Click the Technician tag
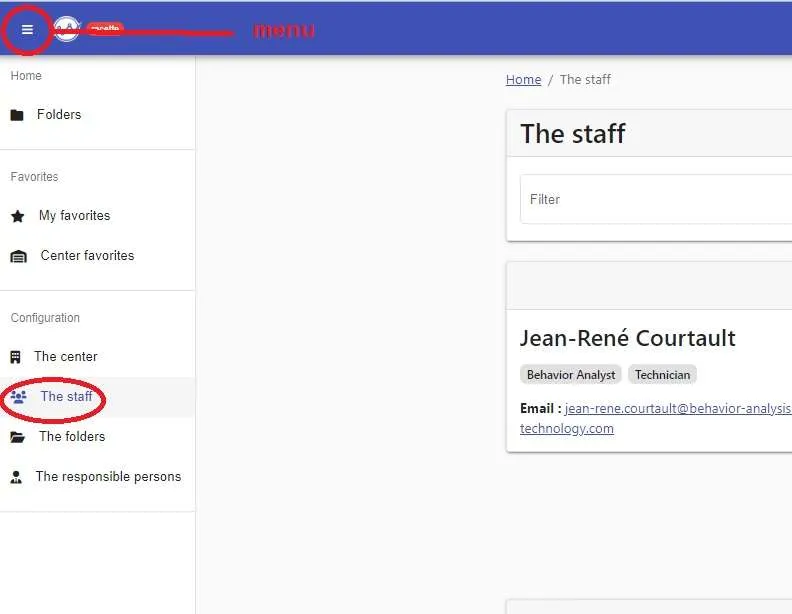Image resolution: width=792 pixels, height=614 pixels. [662, 375]
